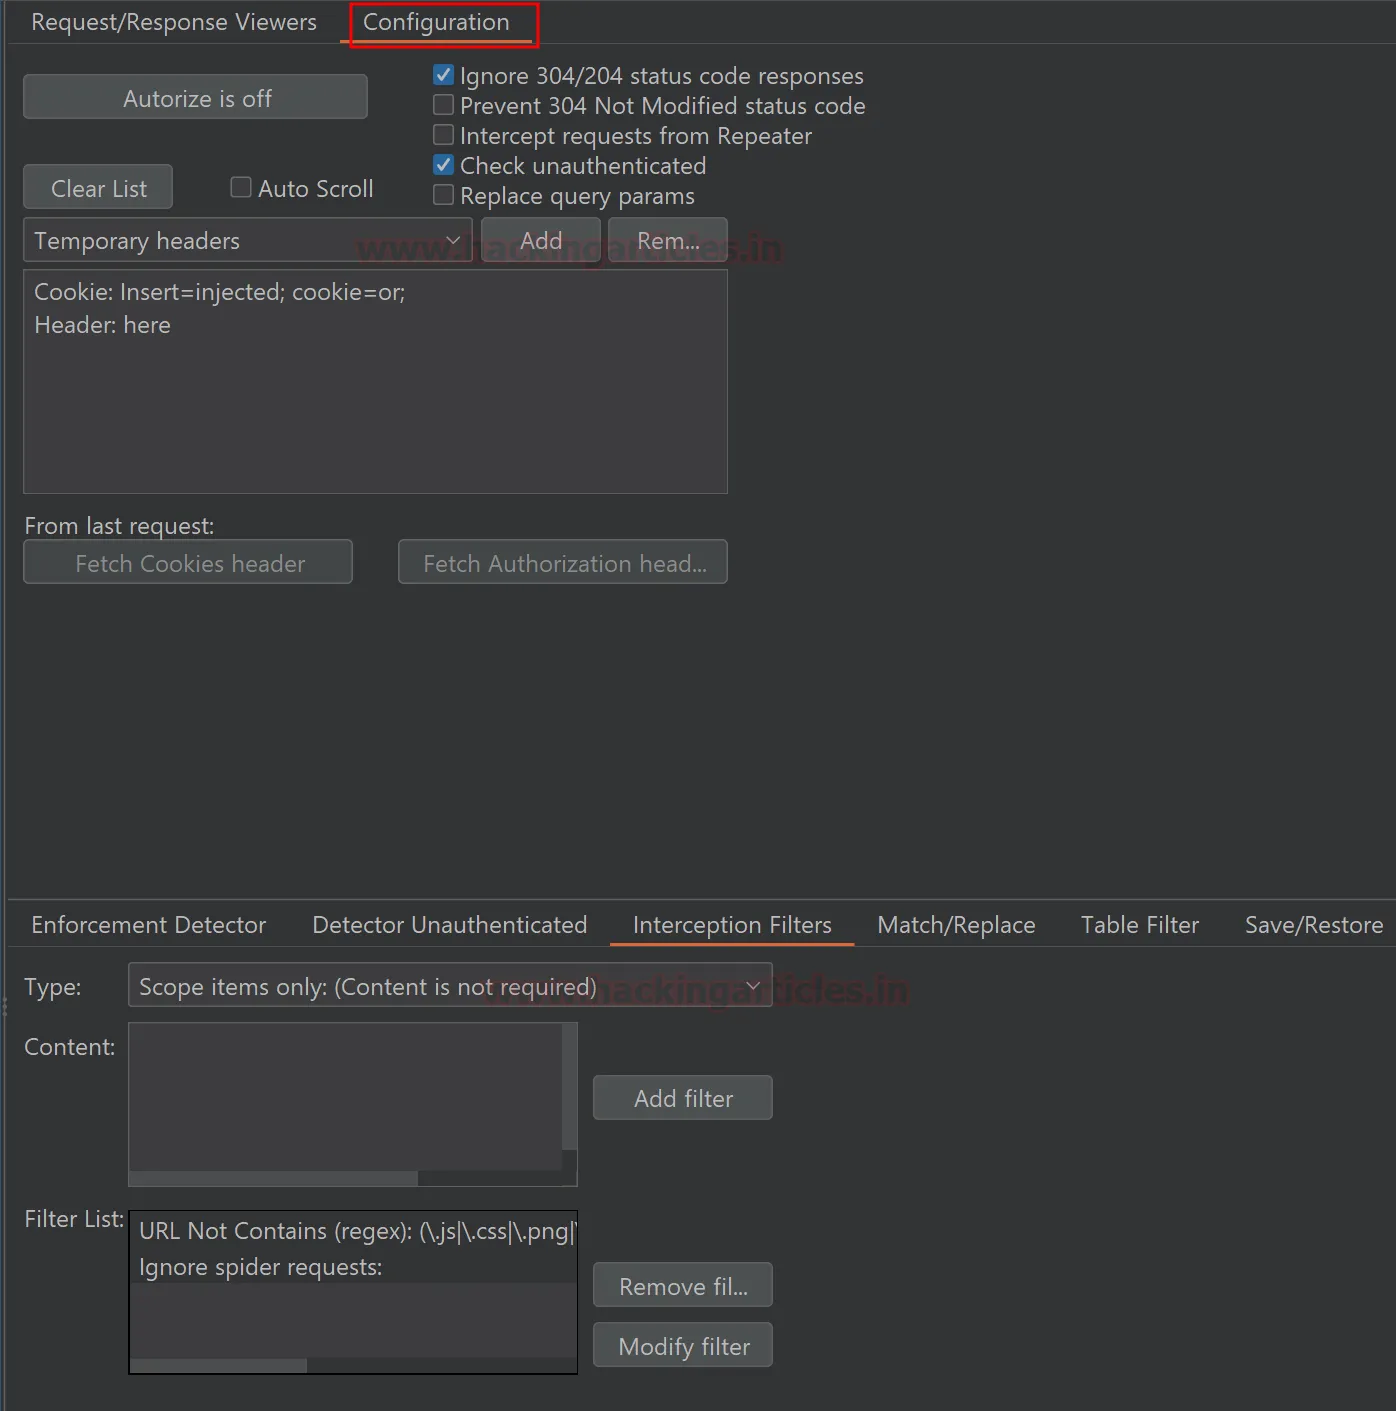Open the Enforcement Detector tab
Screen dimensions: 1396x1411
tap(149, 925)
